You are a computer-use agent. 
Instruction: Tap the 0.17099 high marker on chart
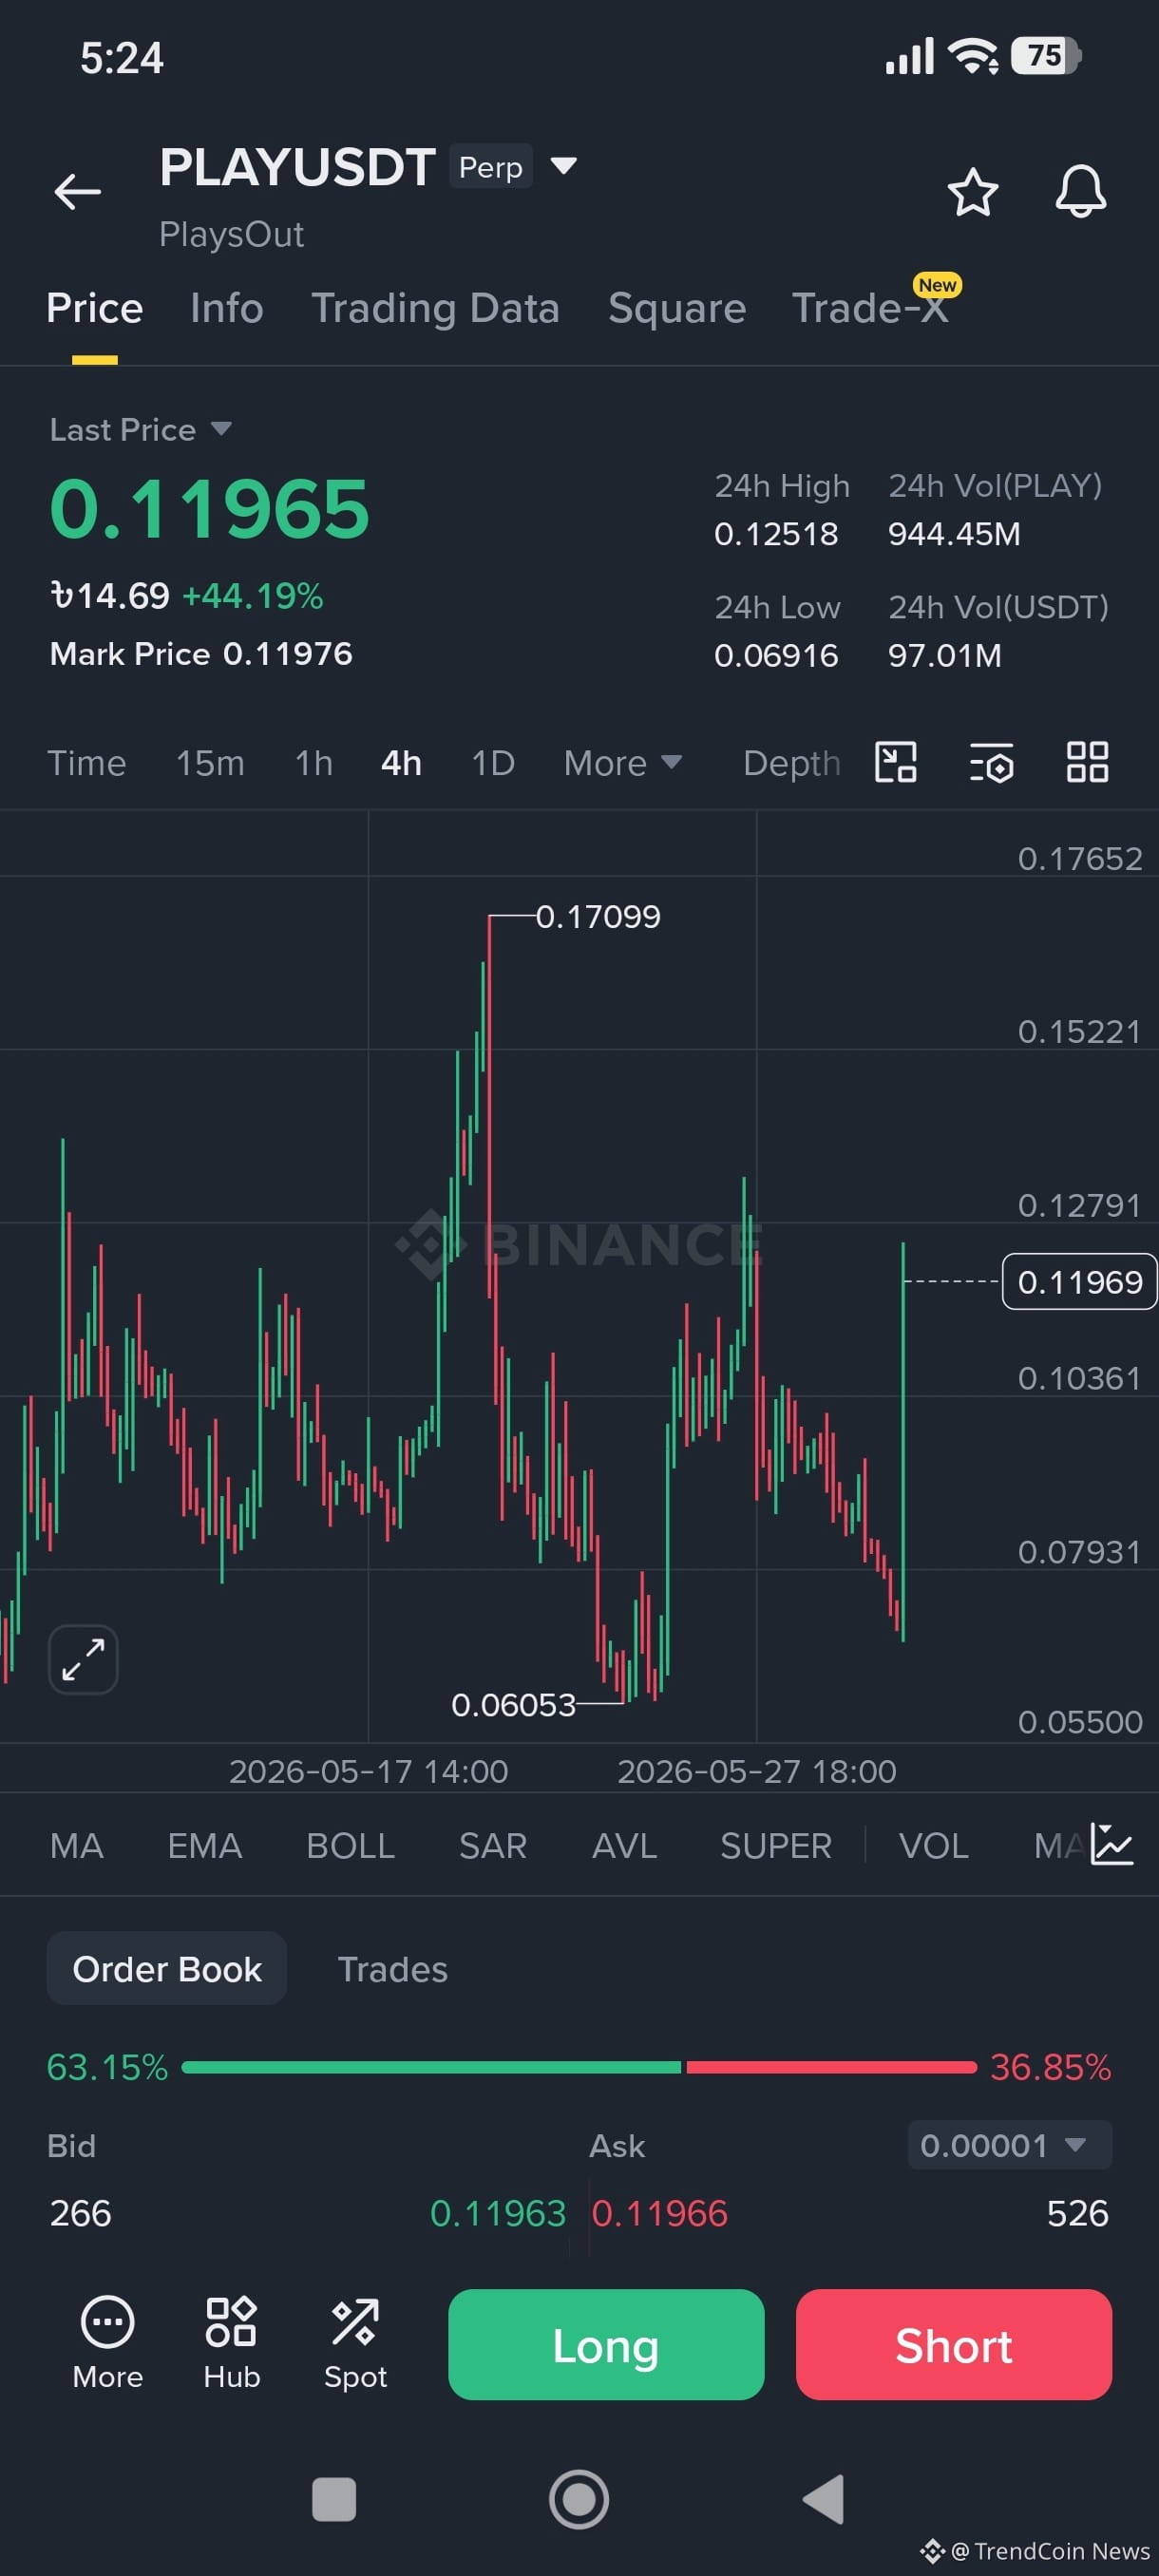[598, 916]
